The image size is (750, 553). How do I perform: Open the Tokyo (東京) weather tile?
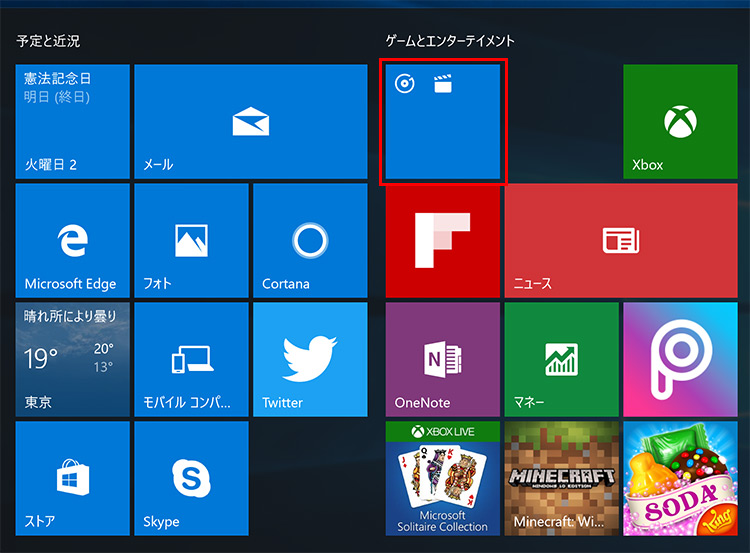[72, 359]
